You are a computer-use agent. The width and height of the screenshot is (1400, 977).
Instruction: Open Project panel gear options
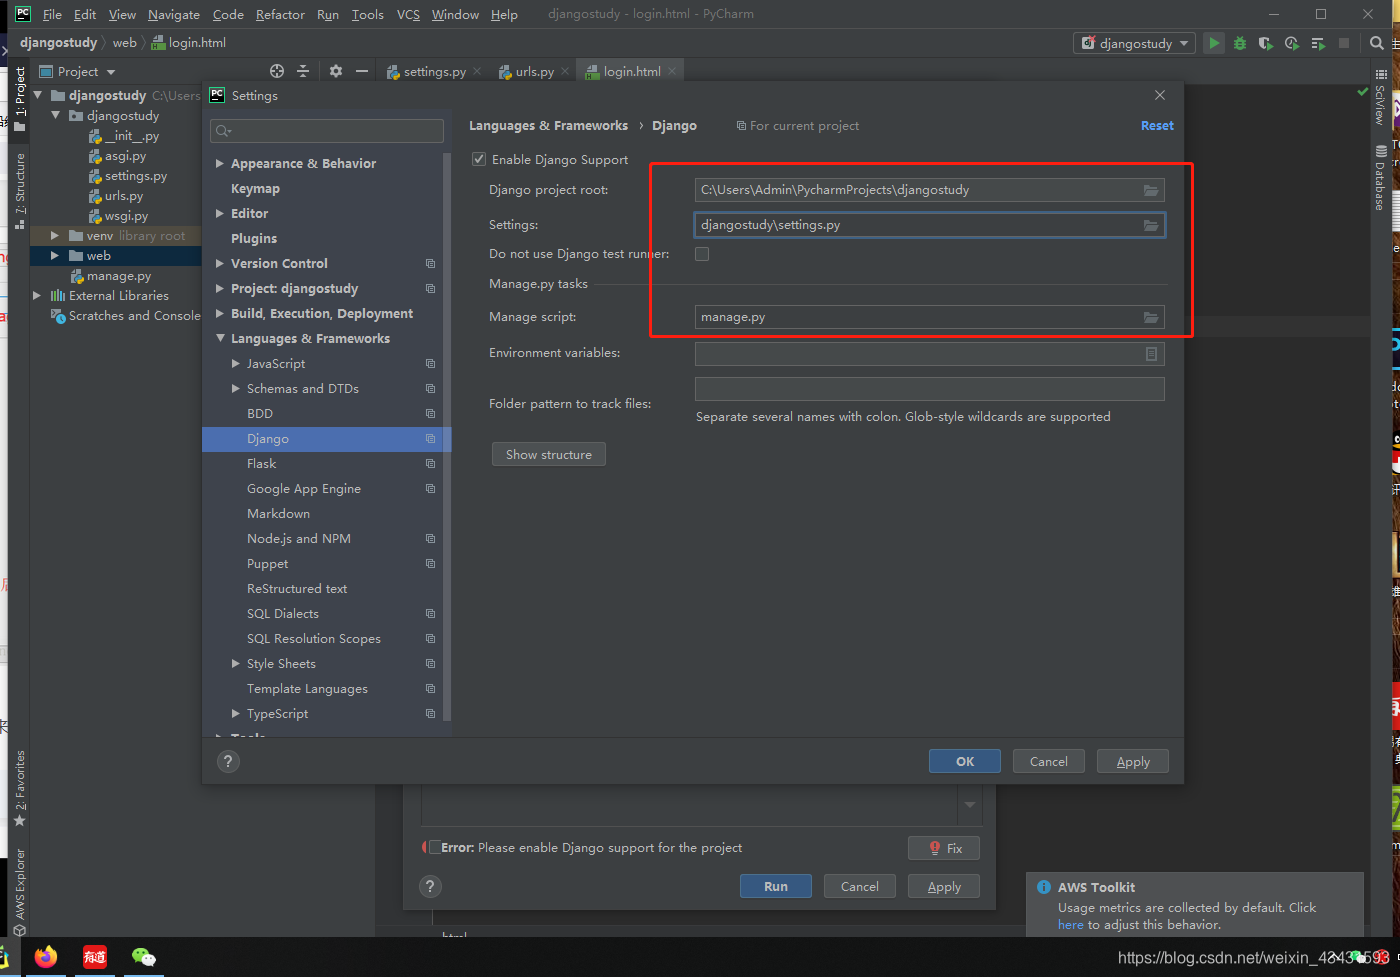tap(336, 71)
